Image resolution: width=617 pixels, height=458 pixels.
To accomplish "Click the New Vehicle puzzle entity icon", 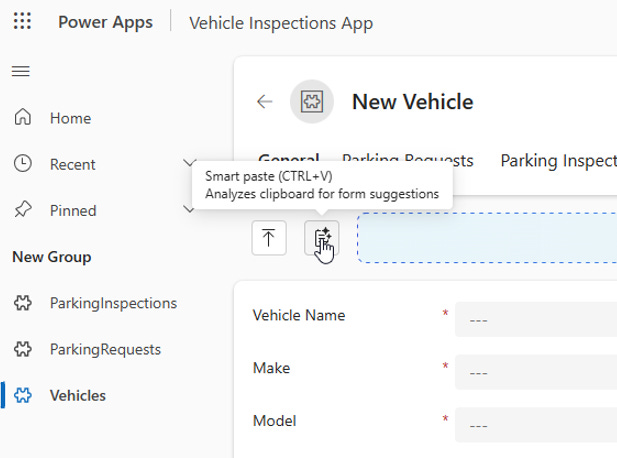I will (312, 101).
